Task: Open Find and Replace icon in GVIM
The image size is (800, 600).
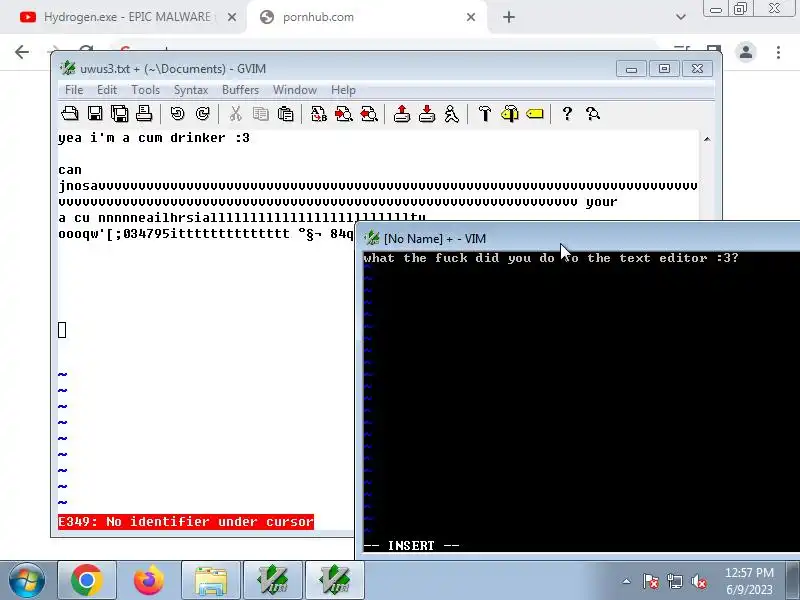Action: [319, 113]
